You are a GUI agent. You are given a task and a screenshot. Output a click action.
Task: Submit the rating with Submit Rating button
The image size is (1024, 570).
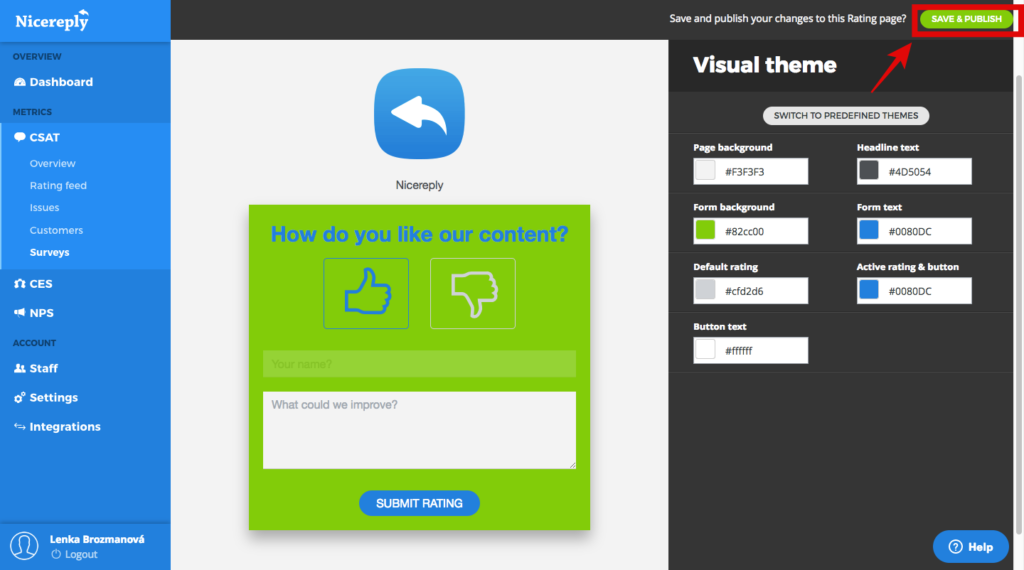(419, 503)
